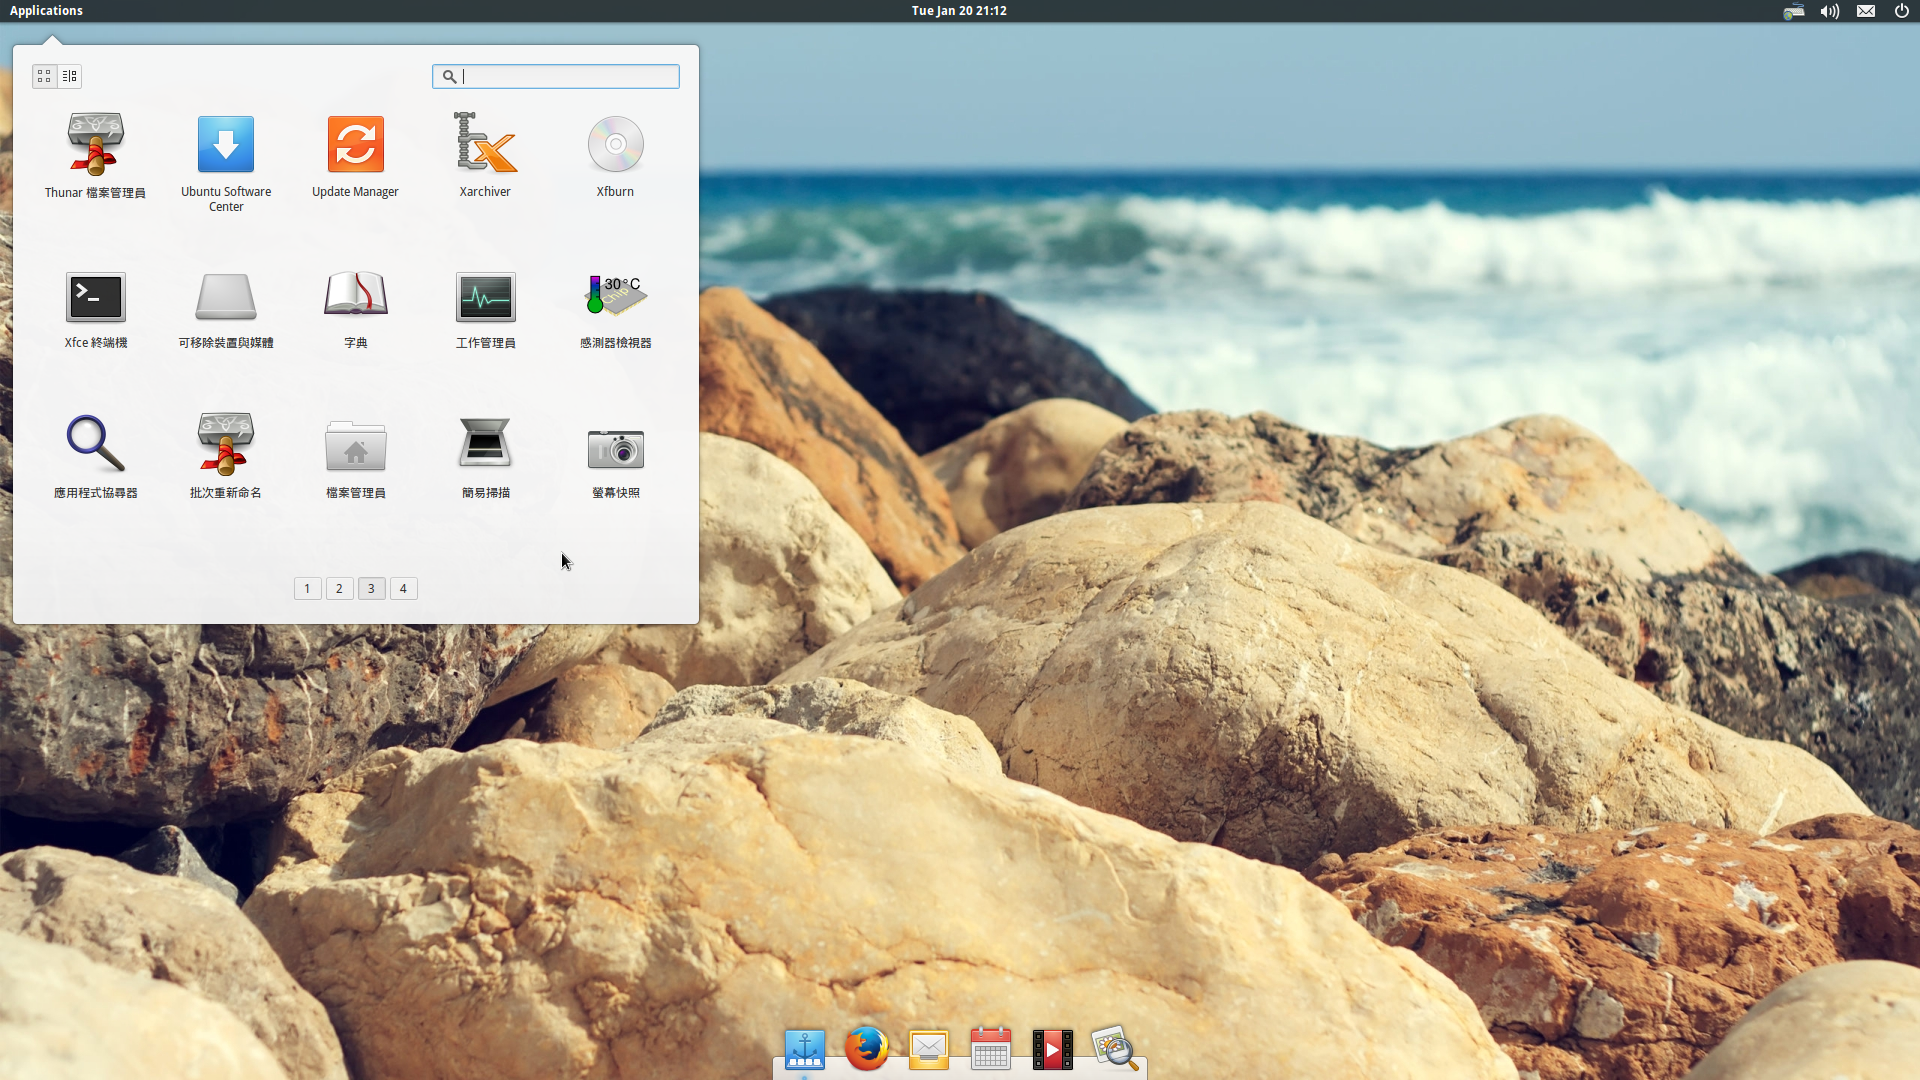Viewport: 1920px width, 1080px height.
Task: Open screenshot camera app (螢幕快照)
Action: click(x=615, y=448)
